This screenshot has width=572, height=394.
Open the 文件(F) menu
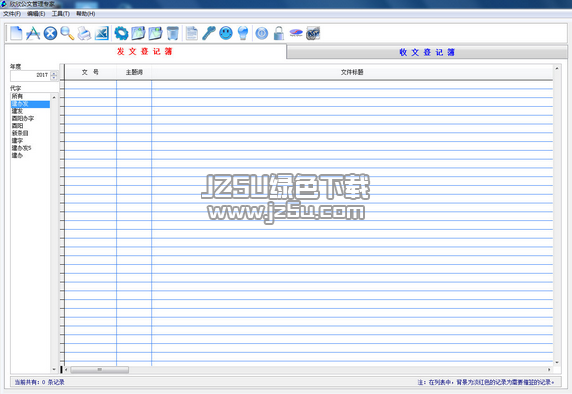(x=12, y=13)
